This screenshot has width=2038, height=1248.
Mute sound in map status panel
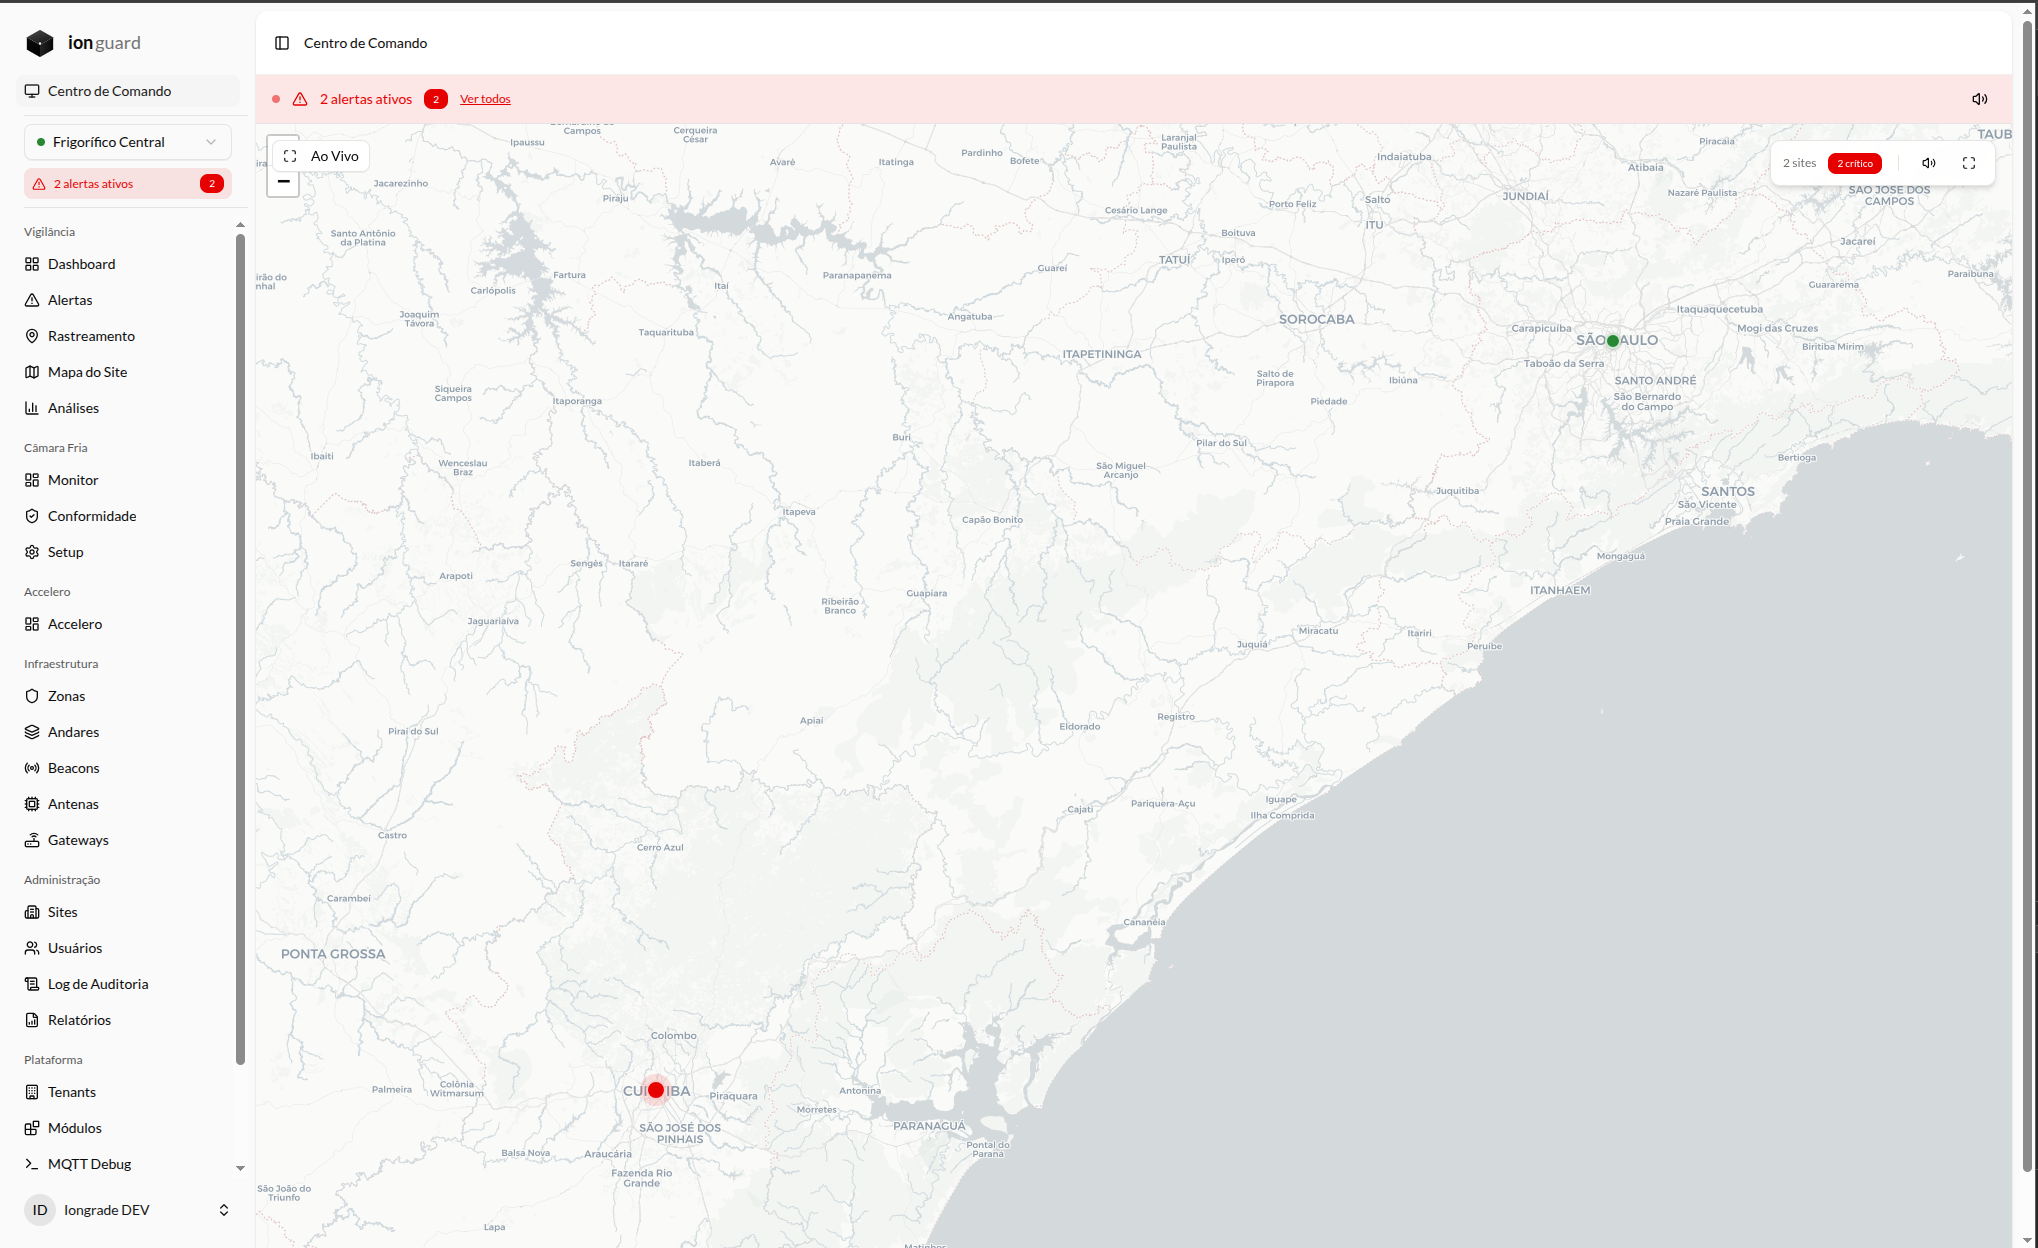click(x=1929, y=163)
